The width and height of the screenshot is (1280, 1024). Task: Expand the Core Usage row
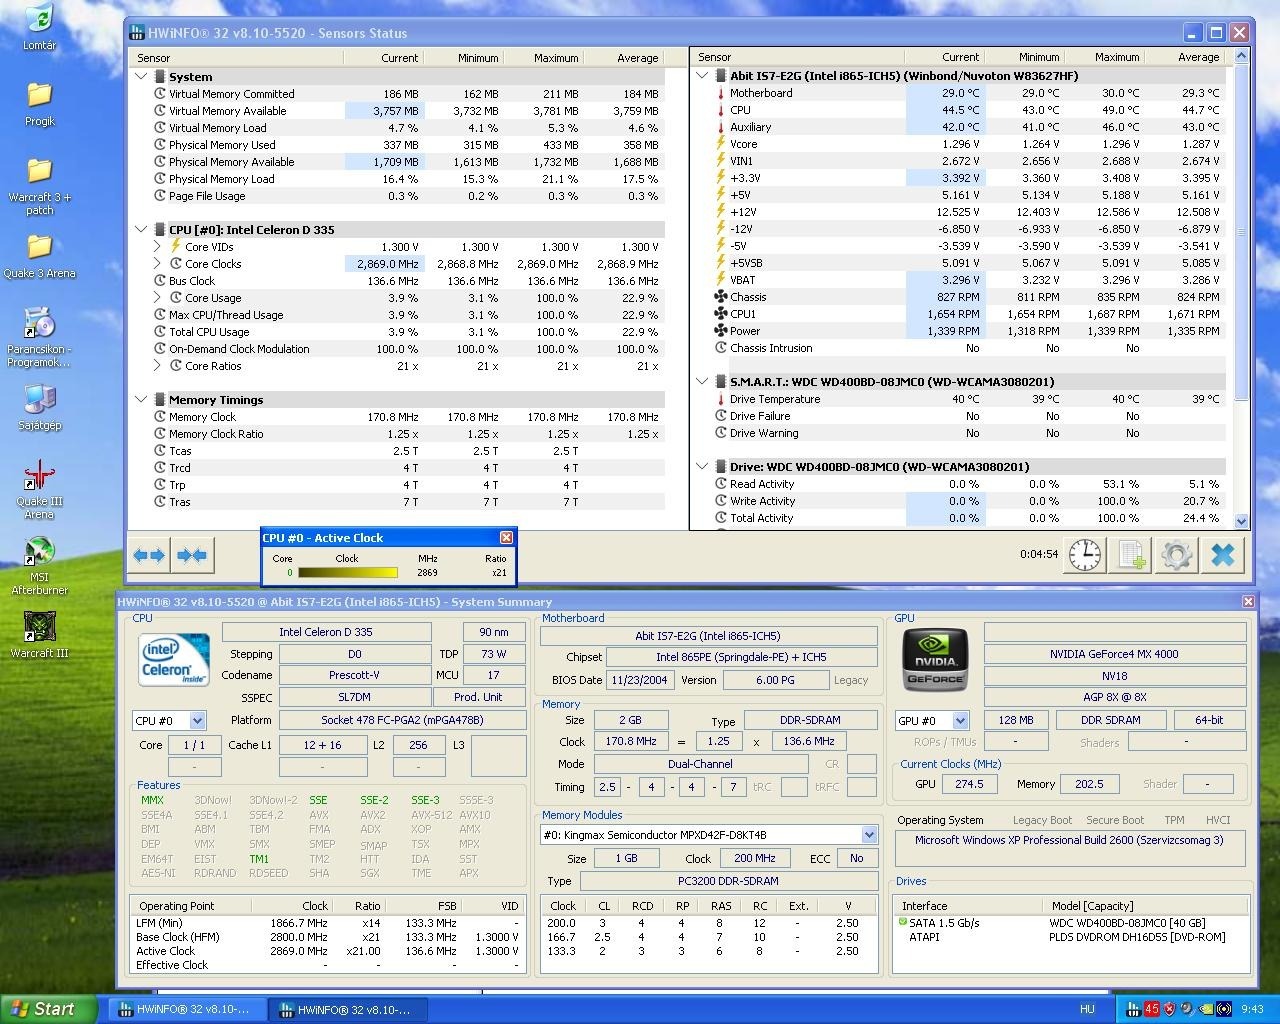coord(158,297)
